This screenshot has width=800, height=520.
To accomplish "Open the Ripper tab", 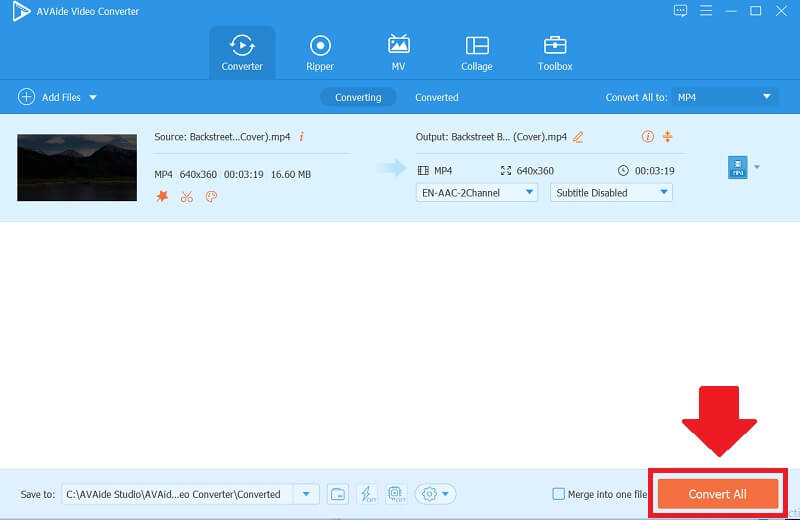I will [x=320, y=52].
